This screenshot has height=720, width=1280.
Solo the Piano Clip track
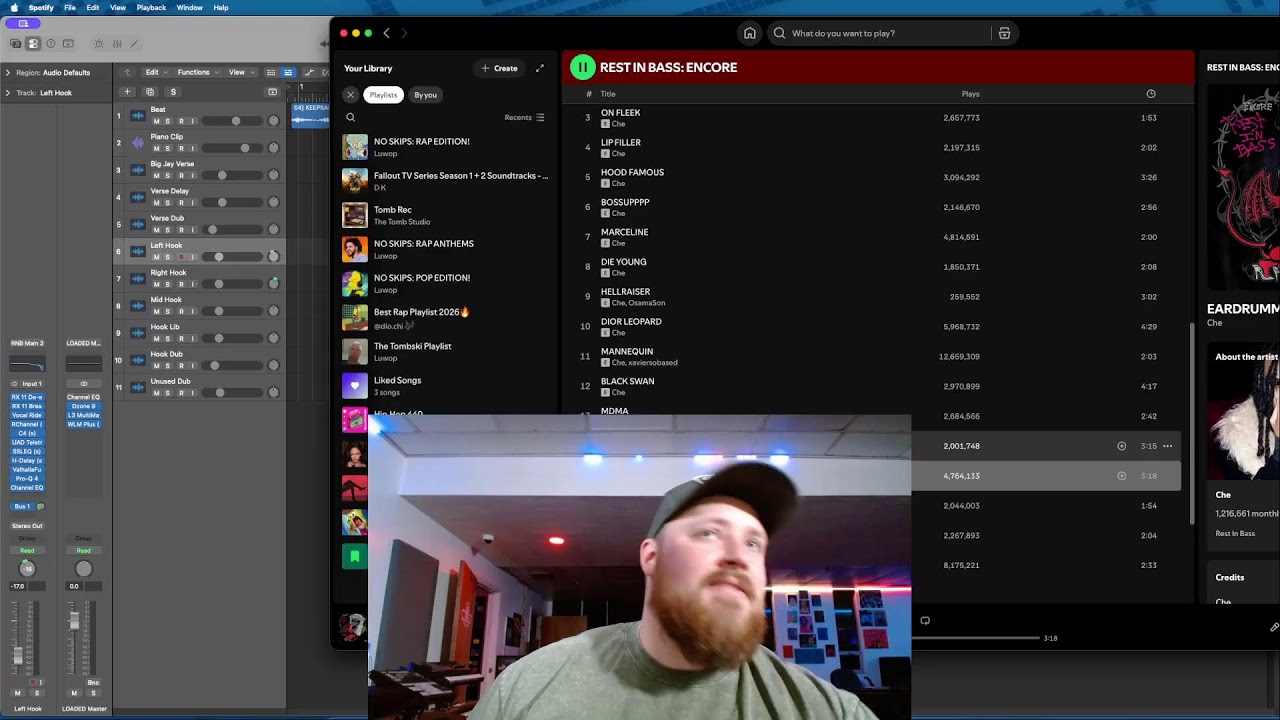click(x=168, y=148)
